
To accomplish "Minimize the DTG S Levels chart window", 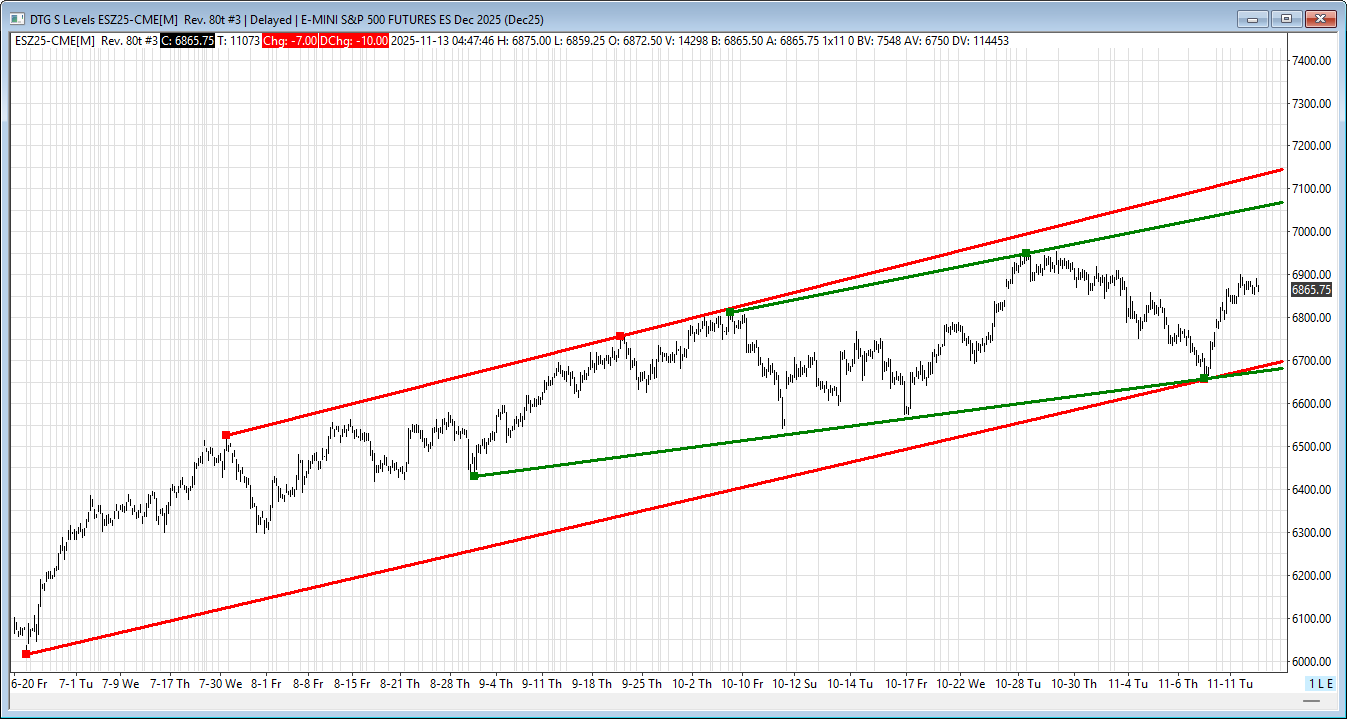I will pyautogui.click(x=1252, y=19).
